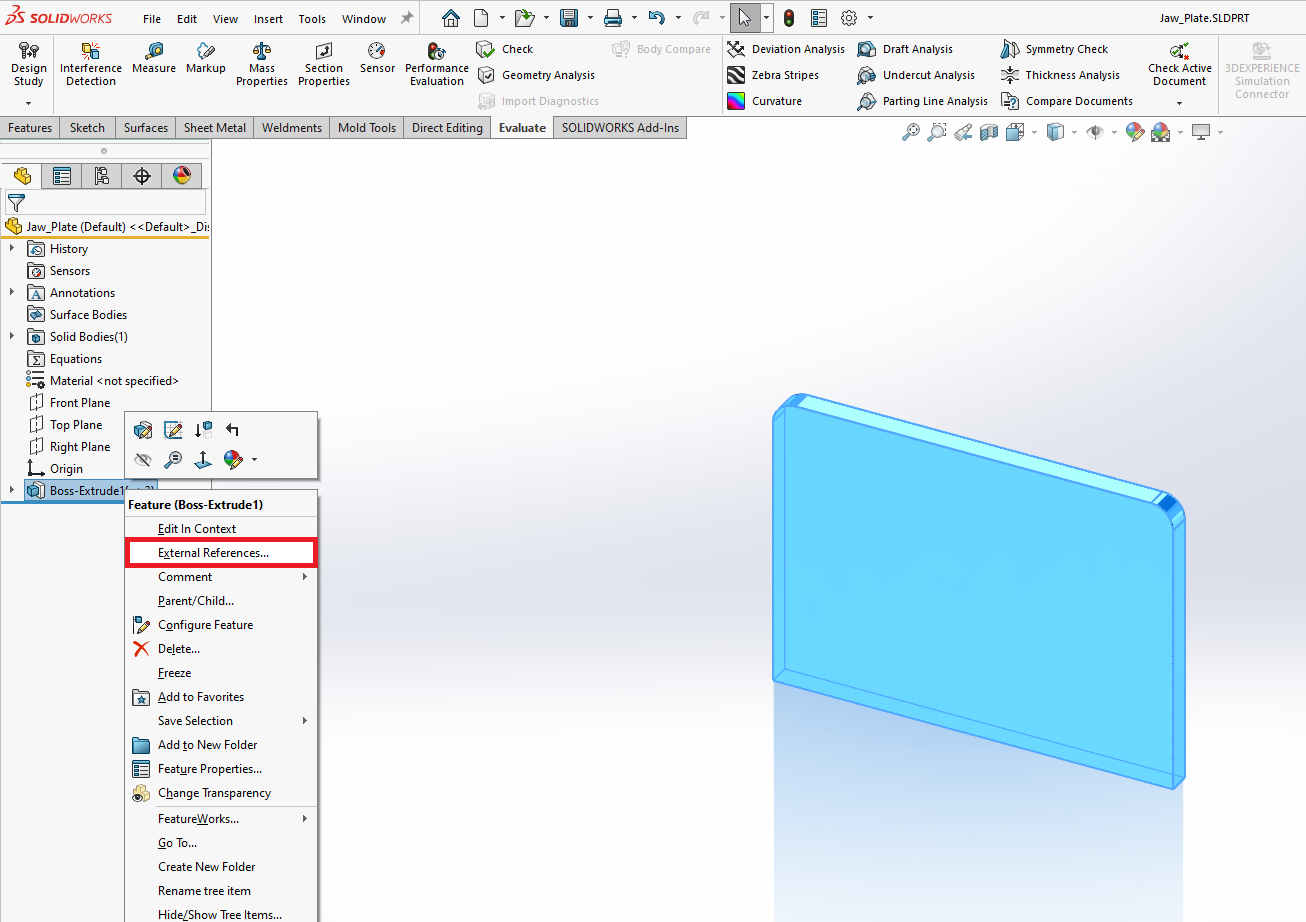Toggle the rebuild traffic light icon
1306x922 pixels.
click(x=789, y=18)
